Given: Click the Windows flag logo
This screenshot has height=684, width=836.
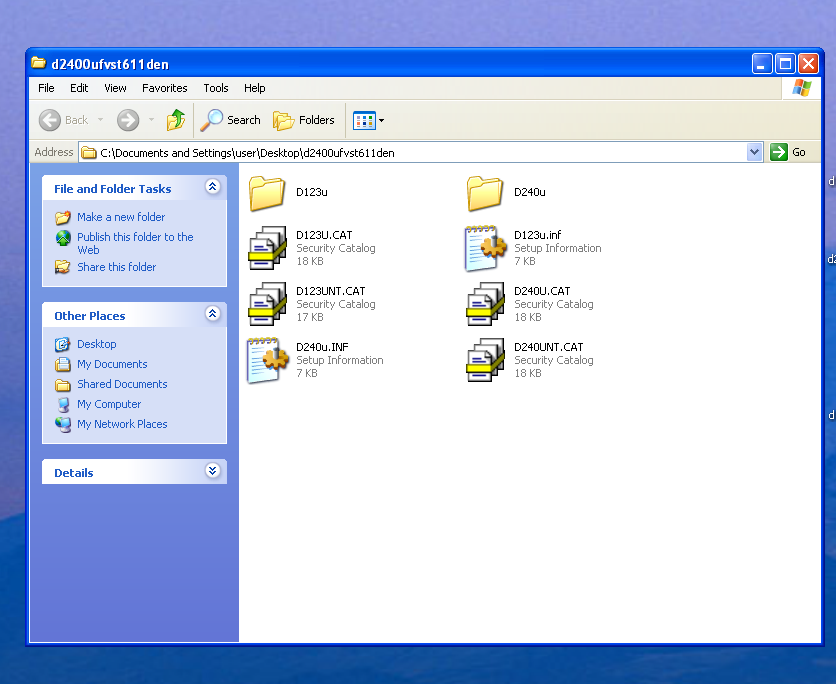Looking at the screenshot, I should [801, 87].
